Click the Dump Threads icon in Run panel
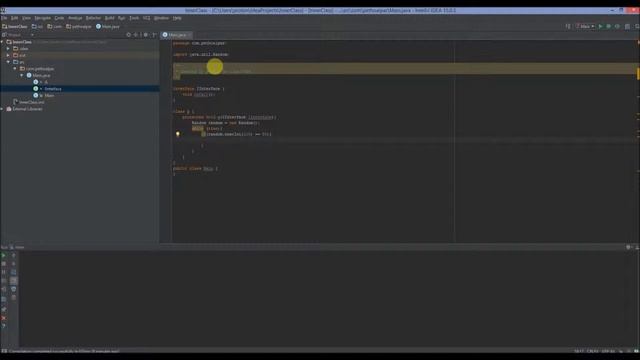The image size is (640, 360). [x=4, y=281]
